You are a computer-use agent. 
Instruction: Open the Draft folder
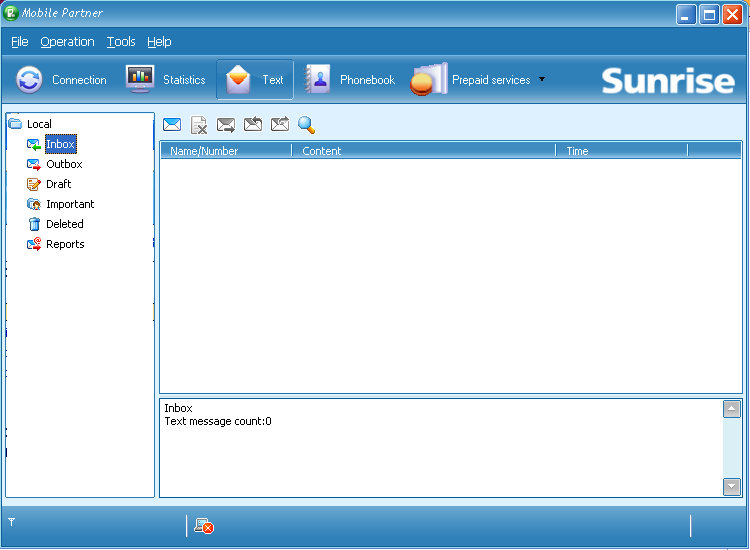point(58,184)
